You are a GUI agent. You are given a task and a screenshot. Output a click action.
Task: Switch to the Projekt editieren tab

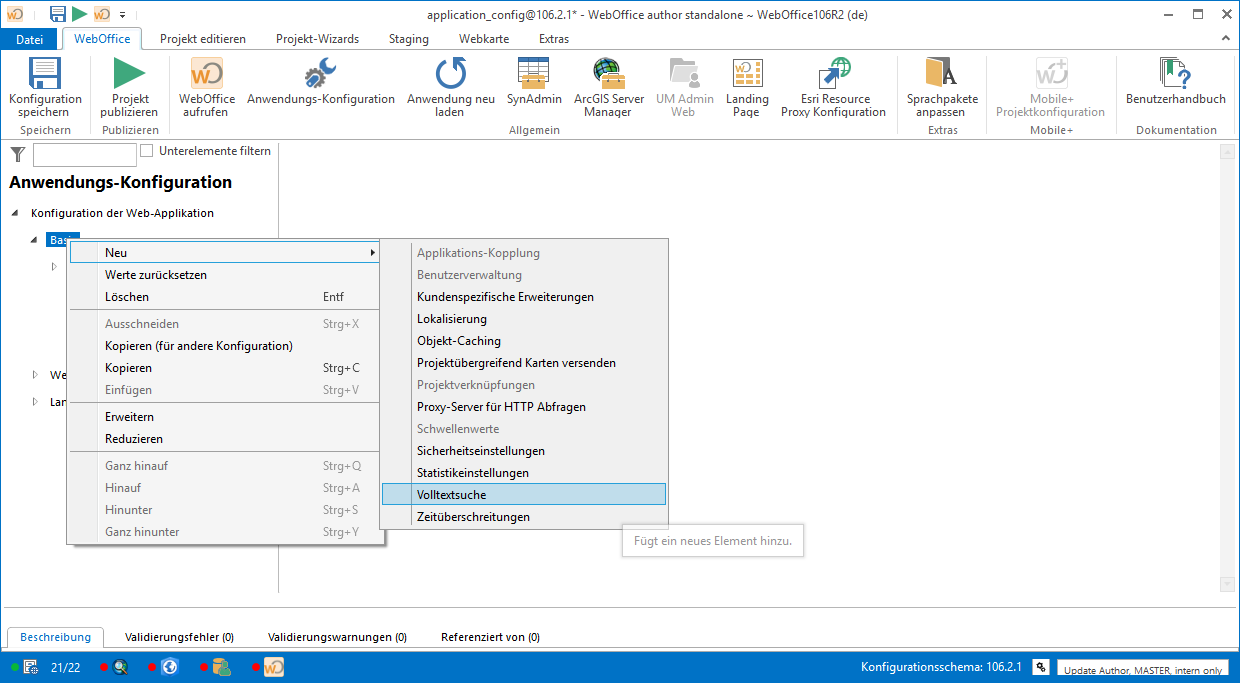202,39
